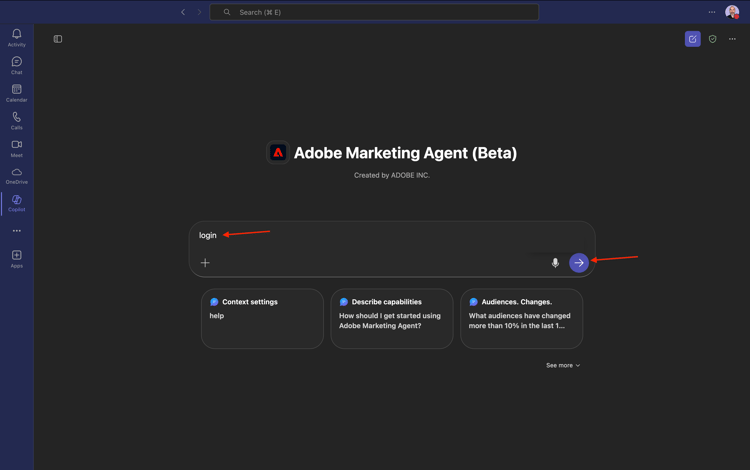
Task: Open the Meet section
Action: [17, 148]
